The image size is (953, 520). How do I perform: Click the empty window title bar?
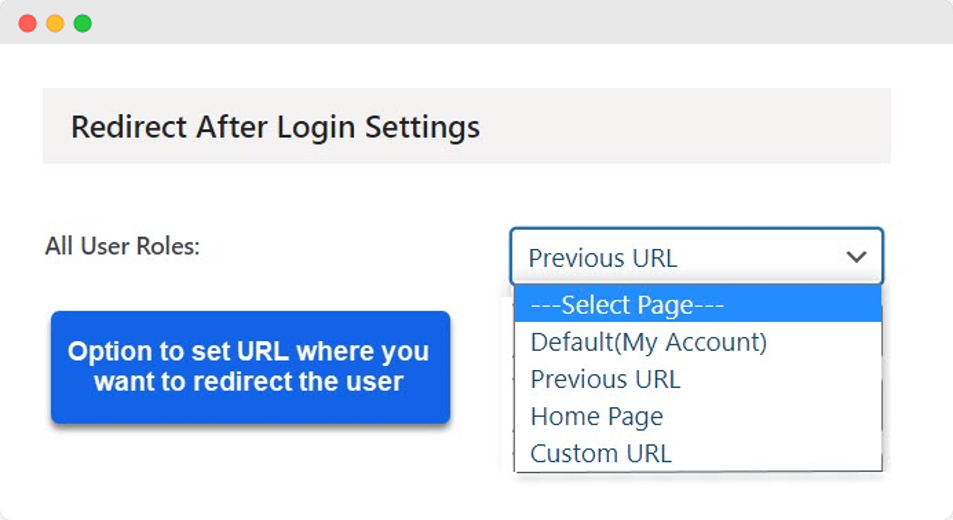(x=500, y=22)
